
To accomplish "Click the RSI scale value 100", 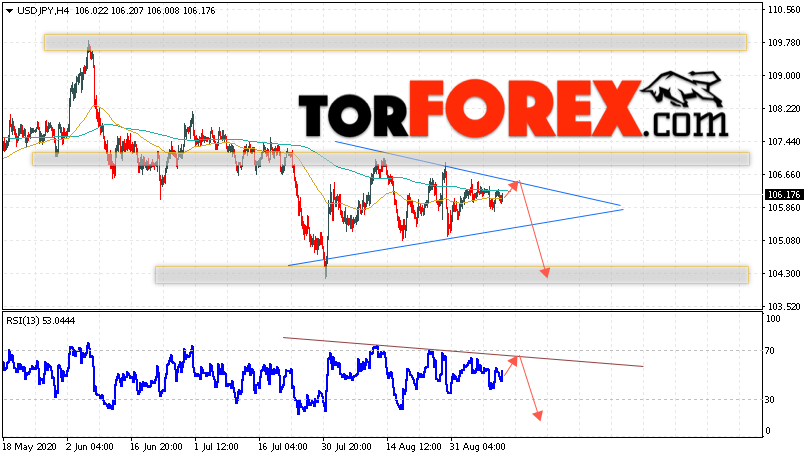I will [773, 319].
